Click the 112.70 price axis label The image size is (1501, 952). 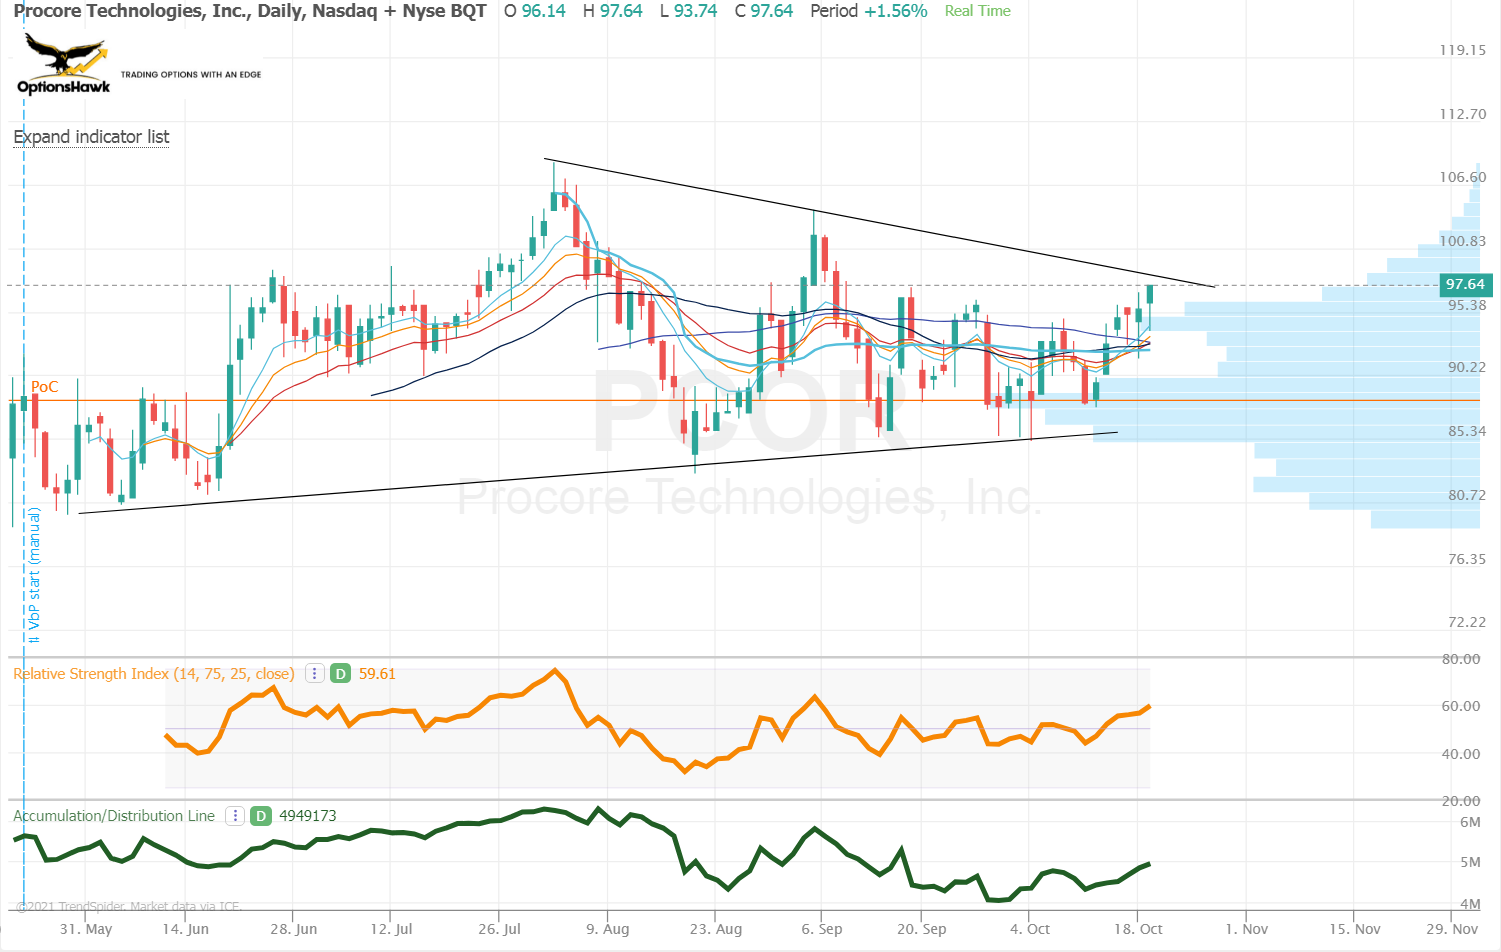pos(1463,114)
